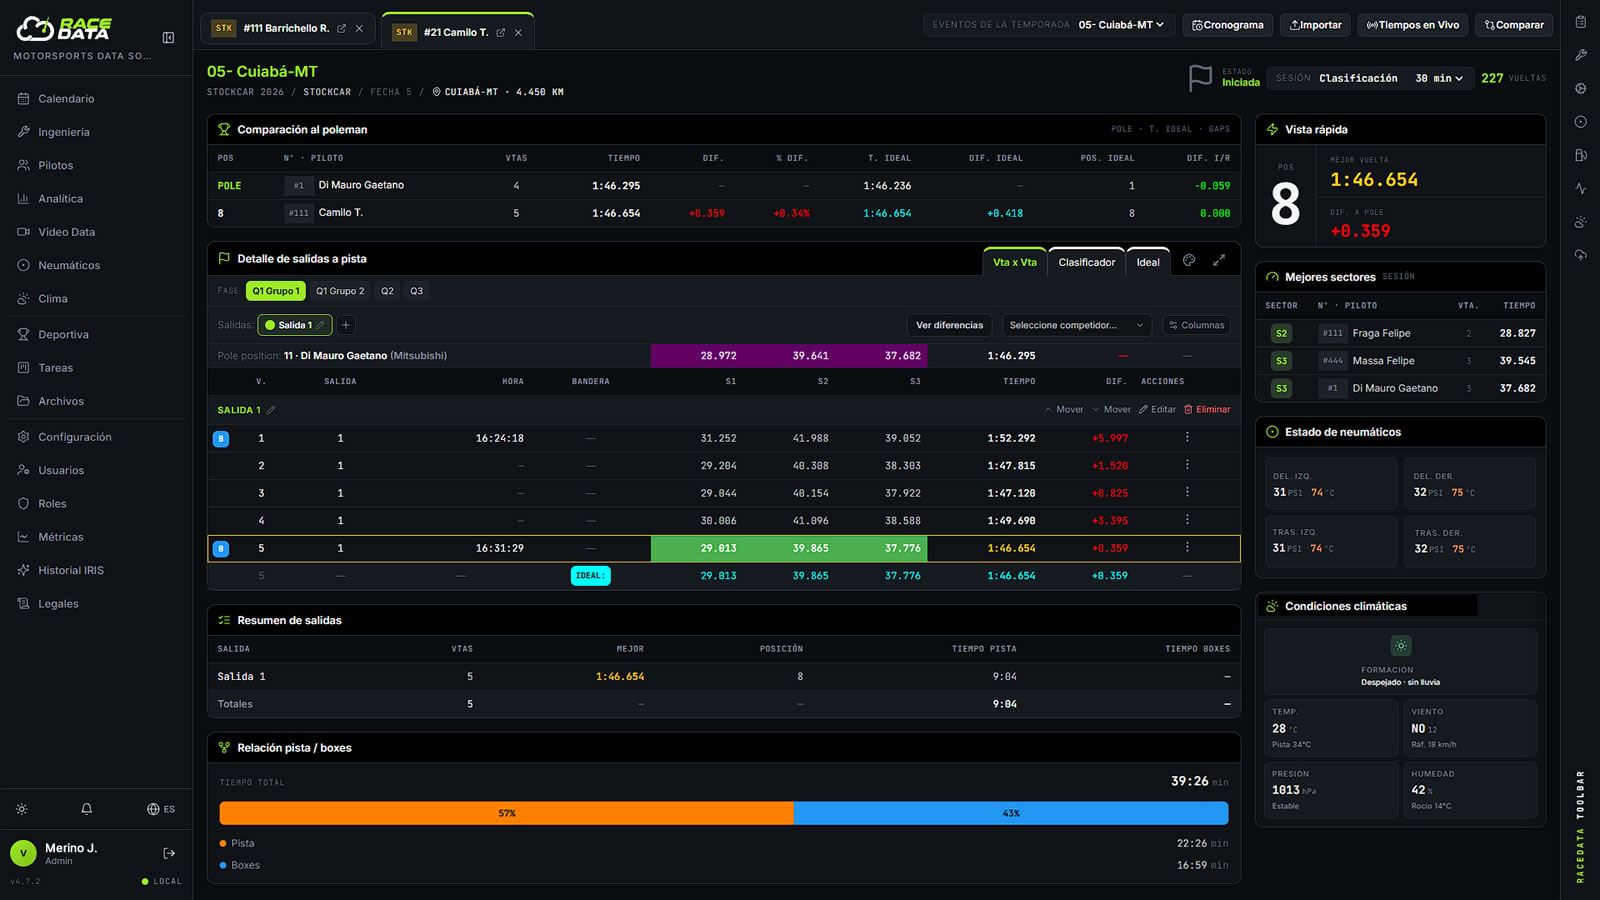Expand Detalle de salidas panel to fullscreen
The height and width of the screenshot is (900, 1600).
click(1219, 260)
